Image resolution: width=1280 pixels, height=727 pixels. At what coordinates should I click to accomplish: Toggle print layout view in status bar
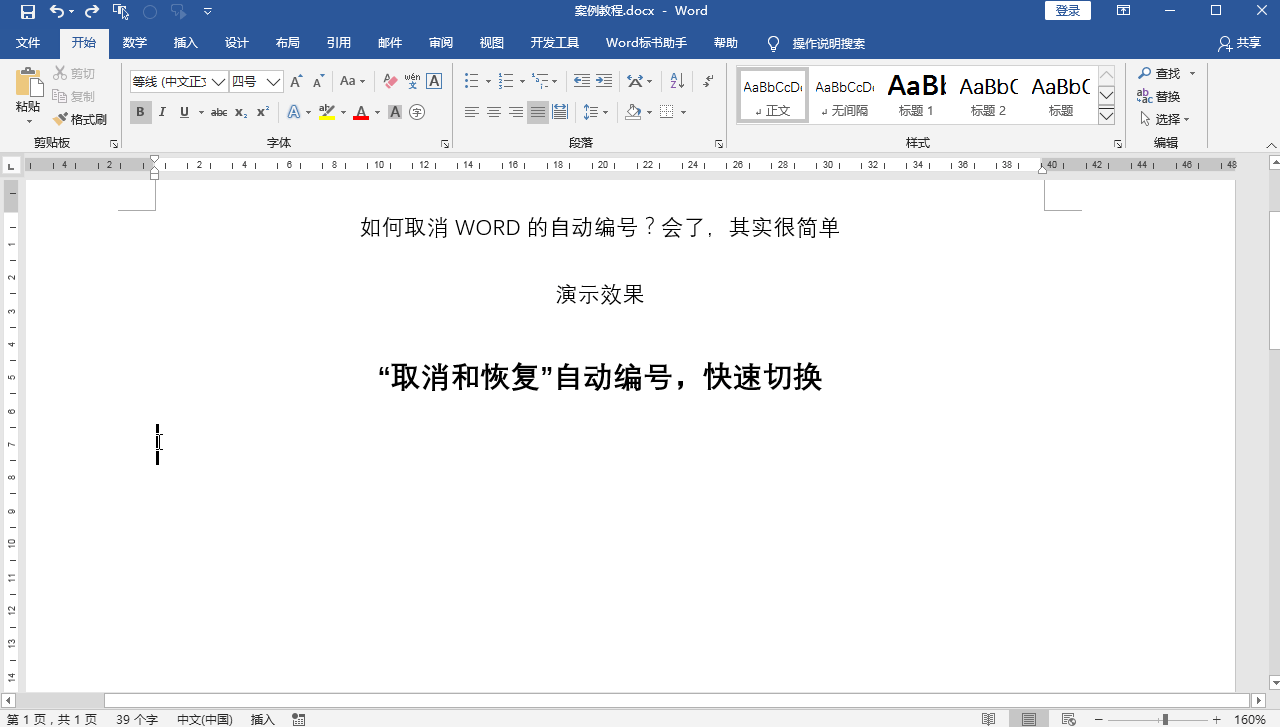[x=1028, y=719]
